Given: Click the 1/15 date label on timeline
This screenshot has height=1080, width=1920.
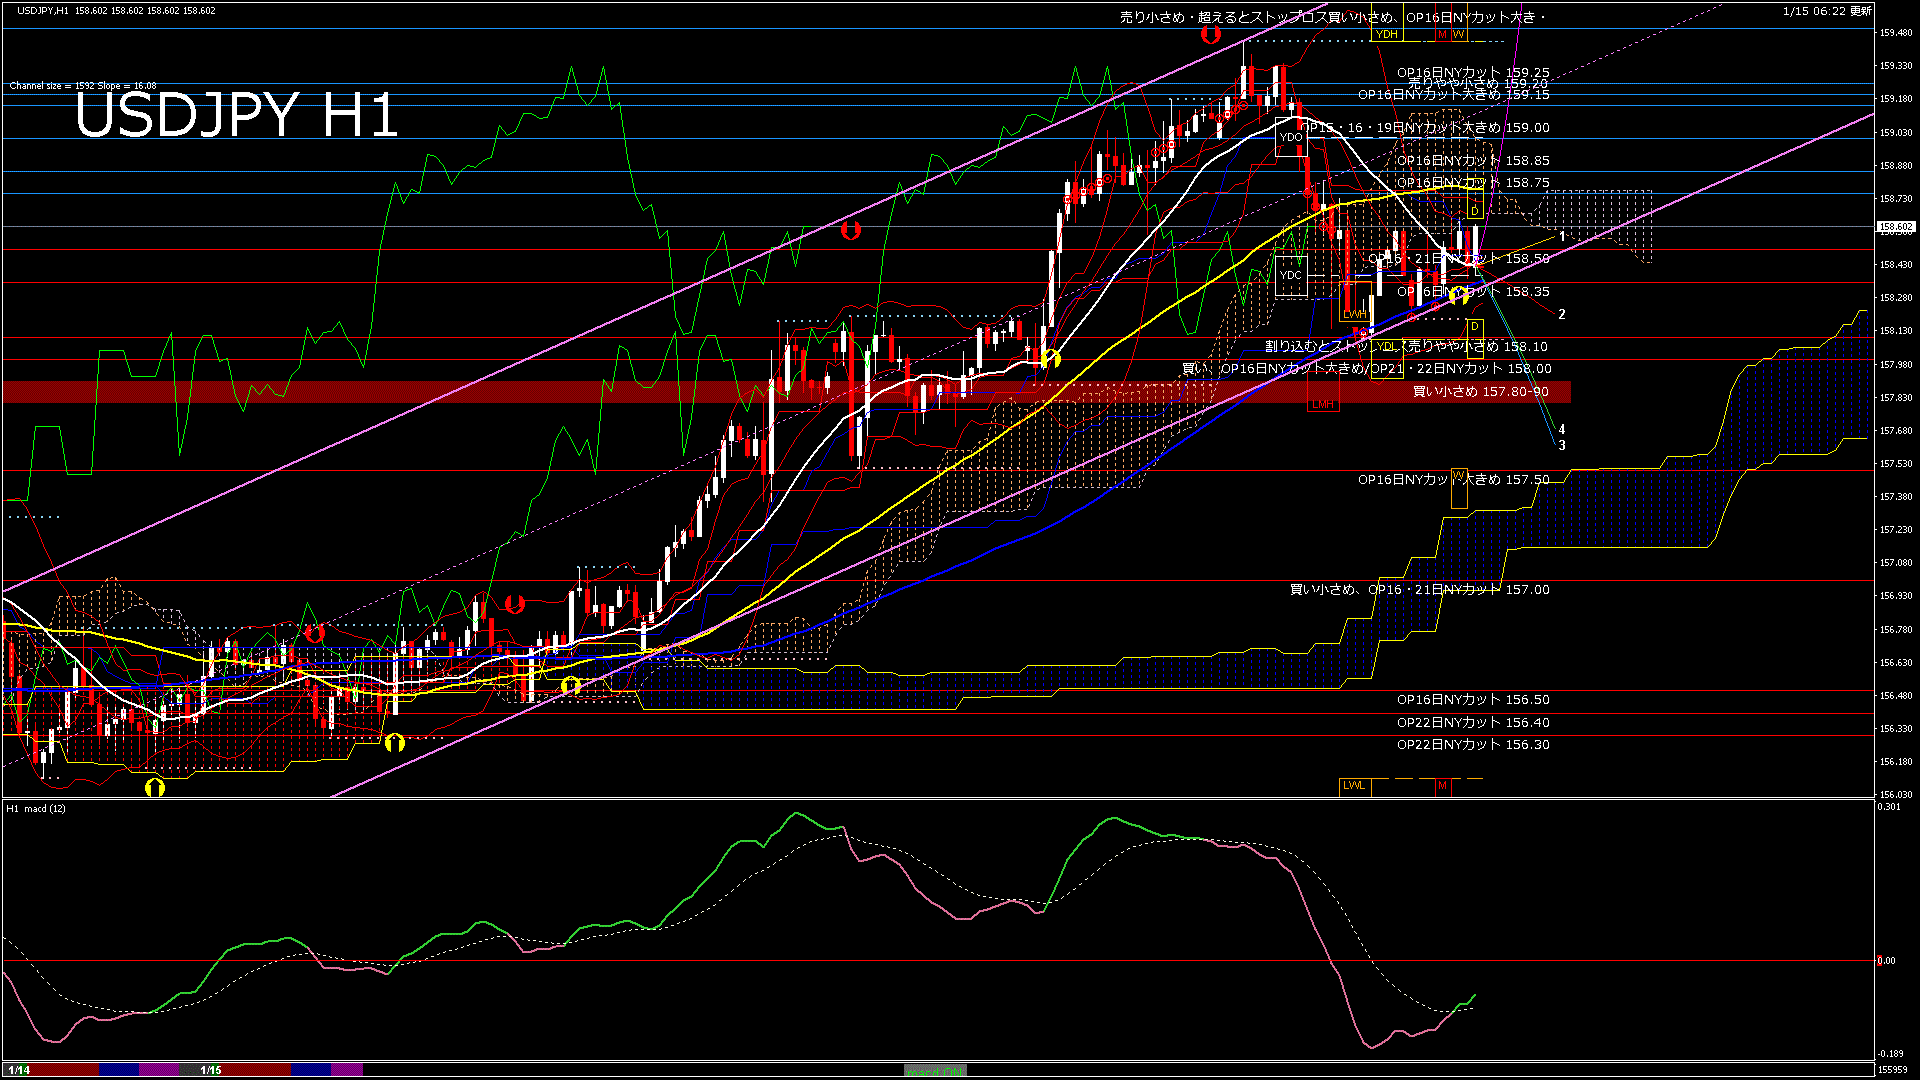Looking at the screenshot, I should tap(211, 1070).
